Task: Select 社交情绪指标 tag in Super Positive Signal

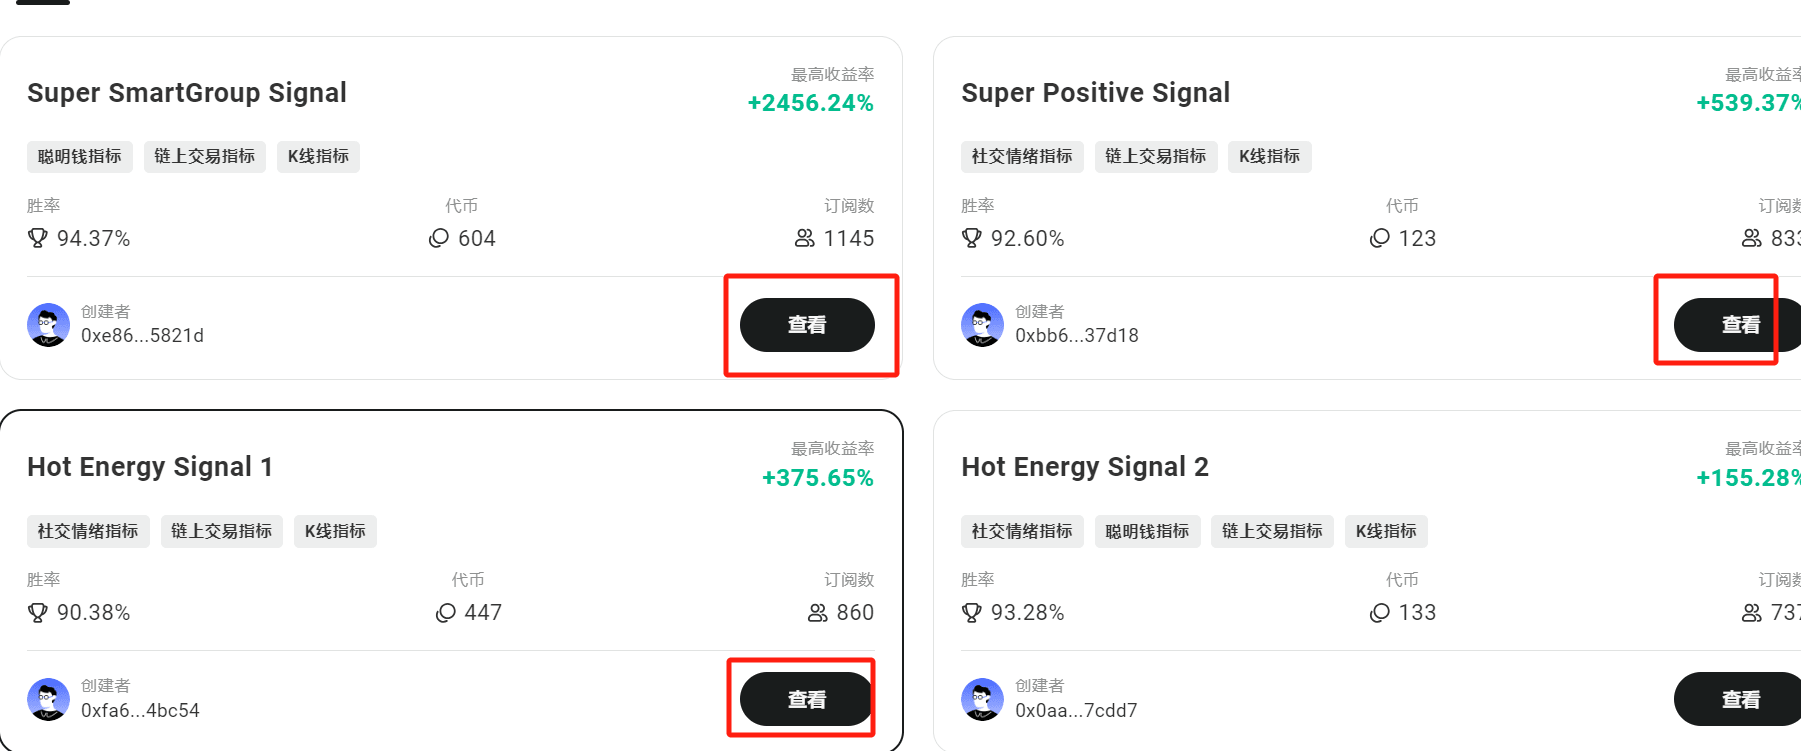Action: 1022,156
